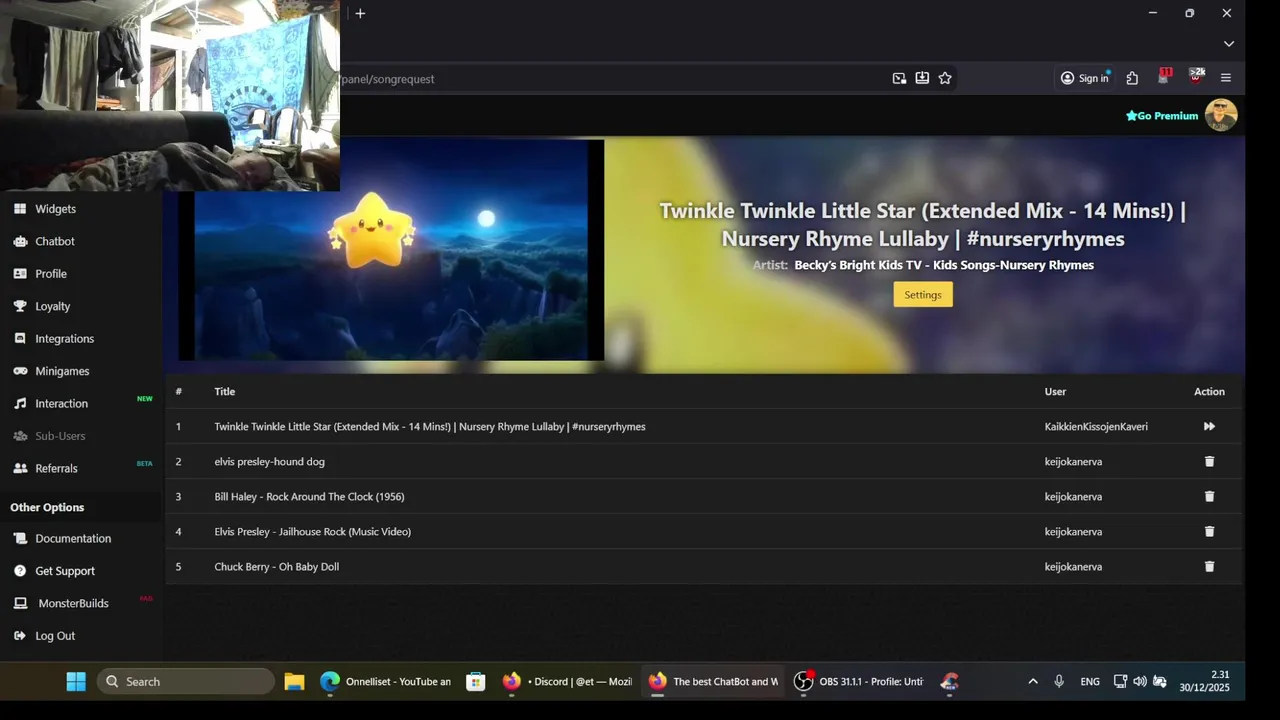Screen dimensions: 1280x720
Task: Sign in to Firefox account
Action: (x=1085, y=78)
